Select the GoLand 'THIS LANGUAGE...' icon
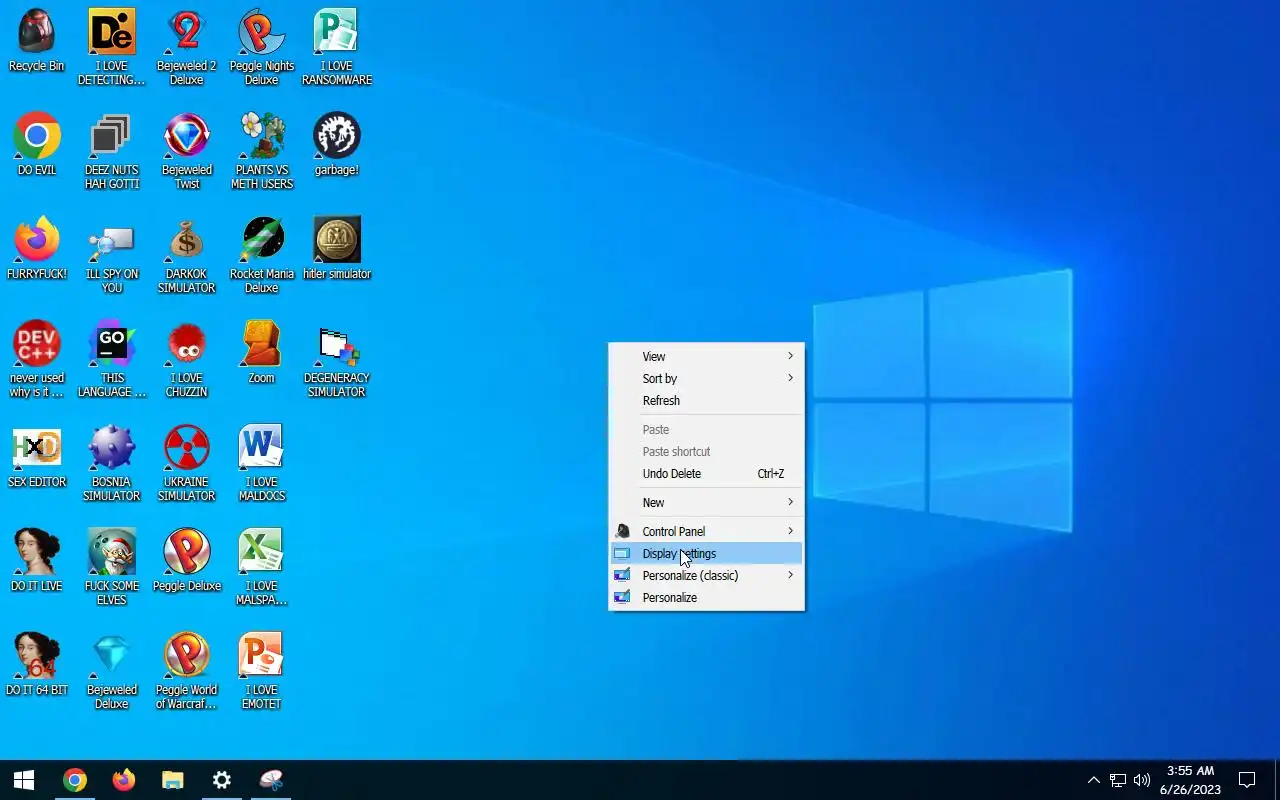The image size is (1280, 800). (112, 359)
